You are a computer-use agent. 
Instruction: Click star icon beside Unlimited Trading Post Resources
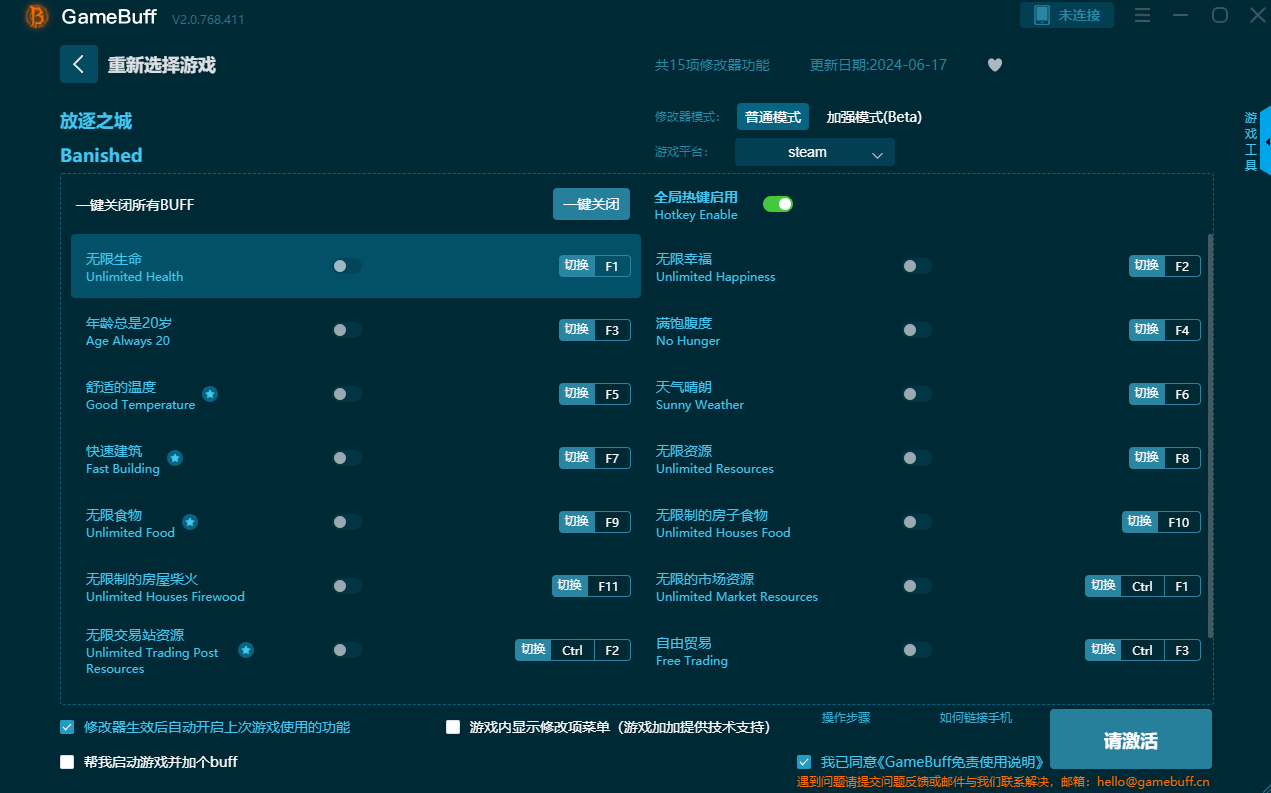246,650
